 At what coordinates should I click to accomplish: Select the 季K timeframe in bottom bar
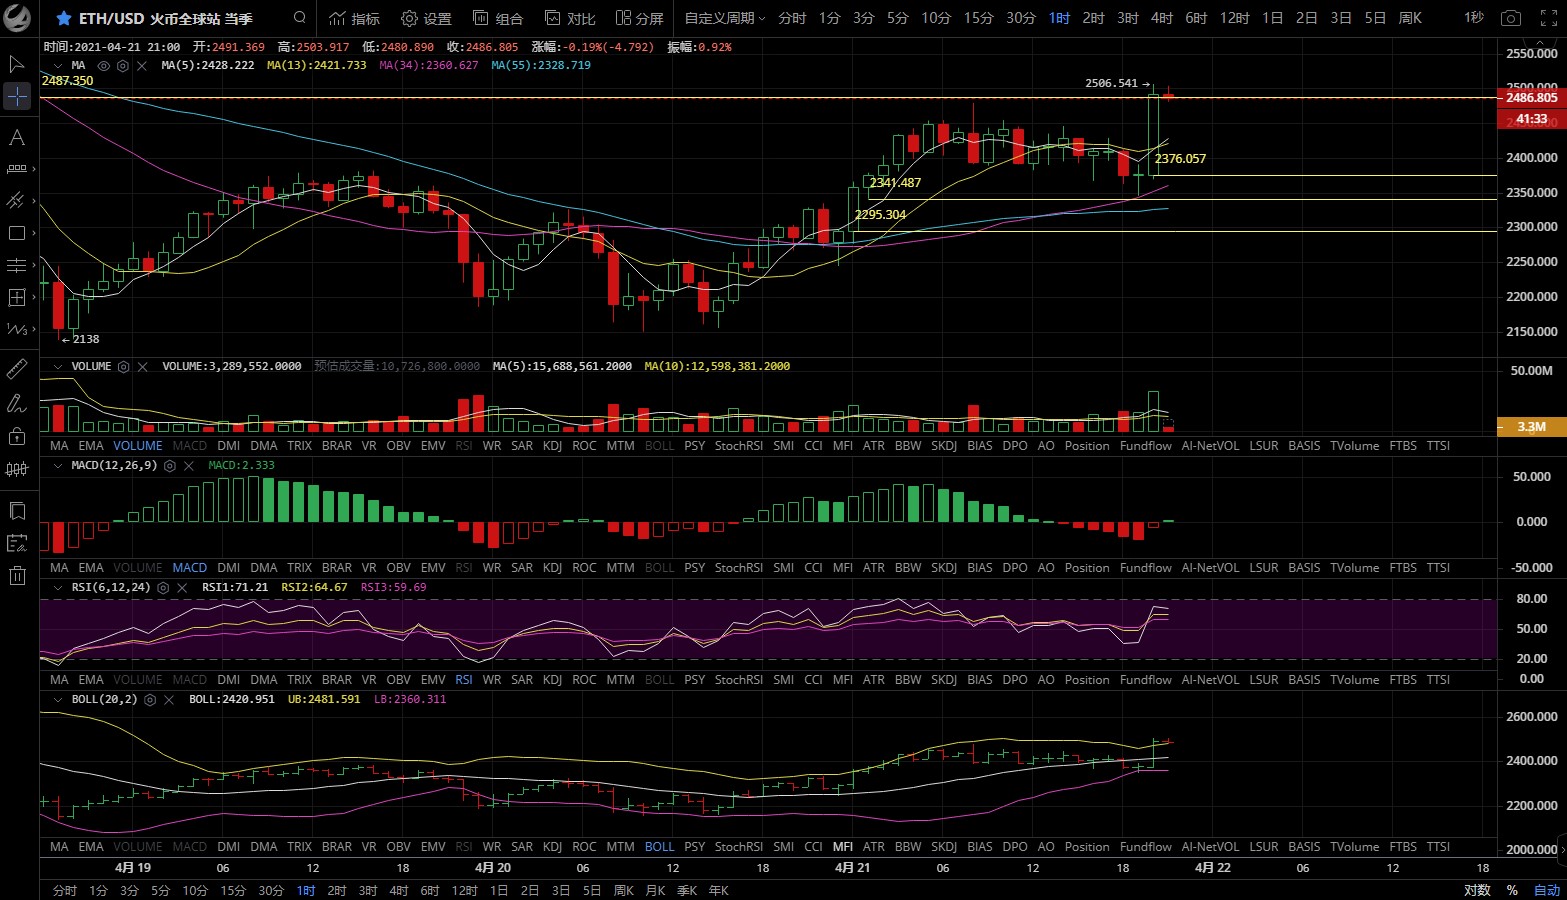(x=687, y=891)
